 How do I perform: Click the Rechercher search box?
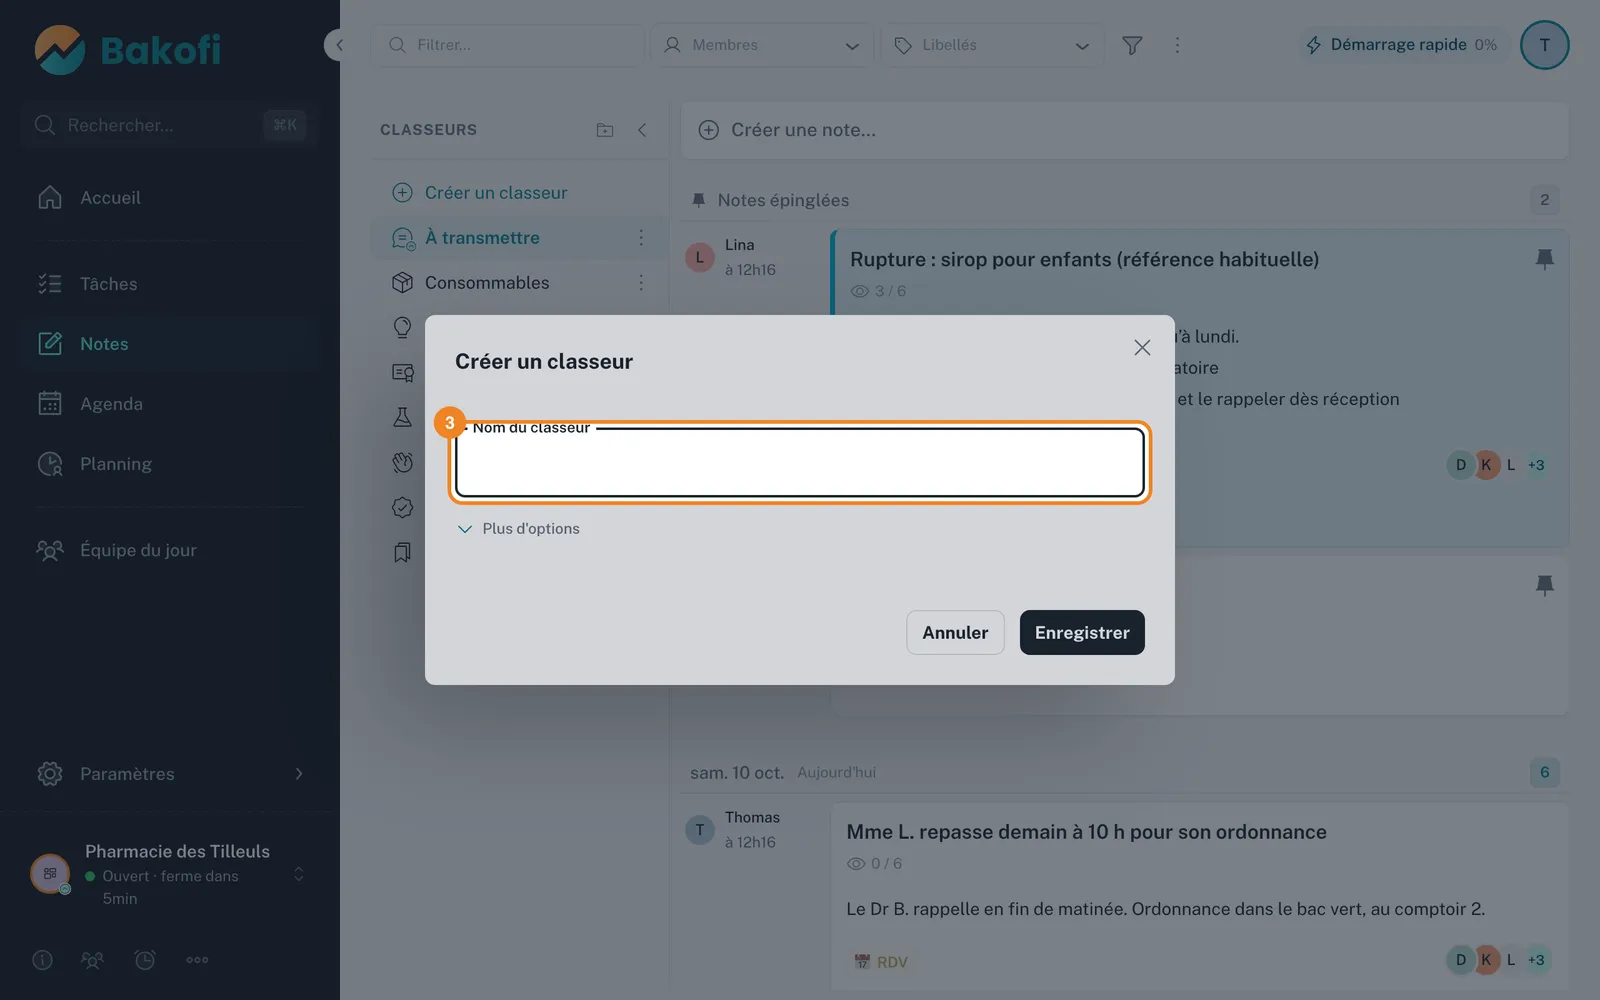pyautogui.click(x=170, y=125)
